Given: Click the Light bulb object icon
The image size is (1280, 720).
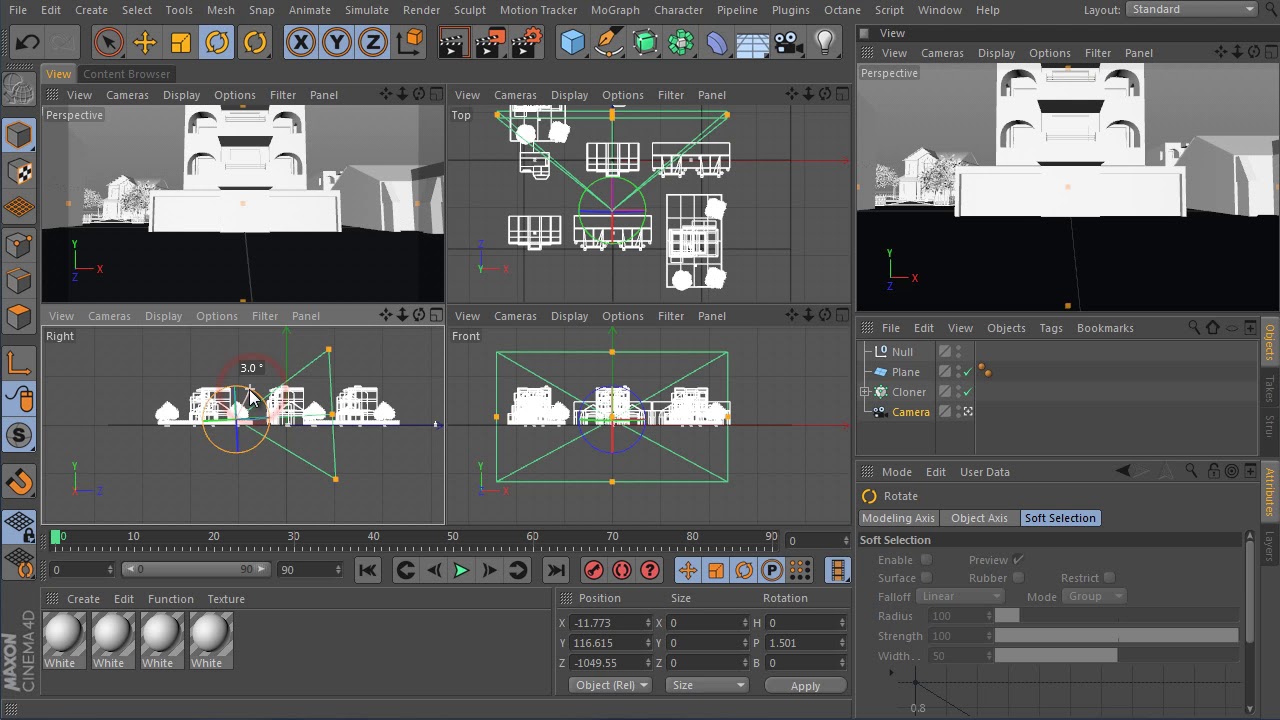Looking at the screenshot, I should 825,42.
